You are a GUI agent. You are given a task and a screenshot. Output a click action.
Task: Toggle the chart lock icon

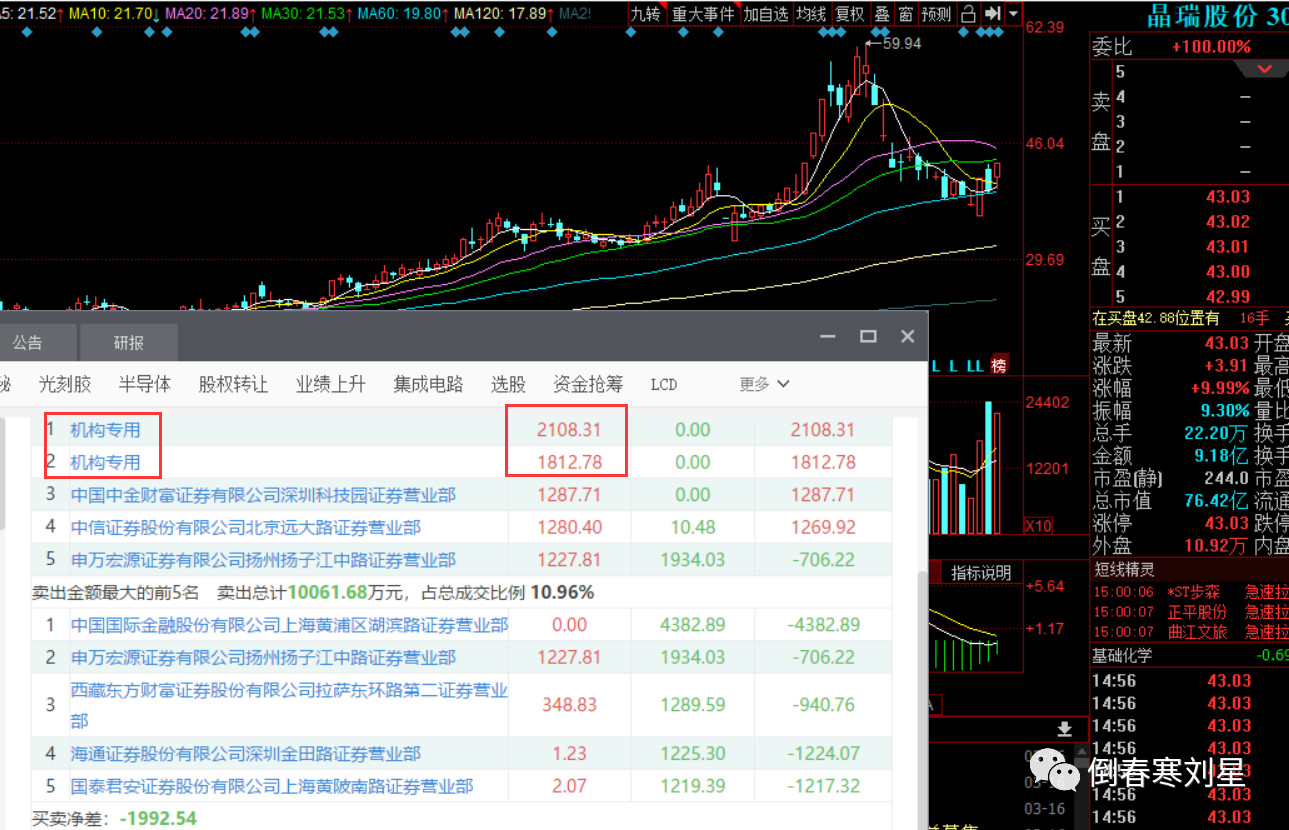968,14
